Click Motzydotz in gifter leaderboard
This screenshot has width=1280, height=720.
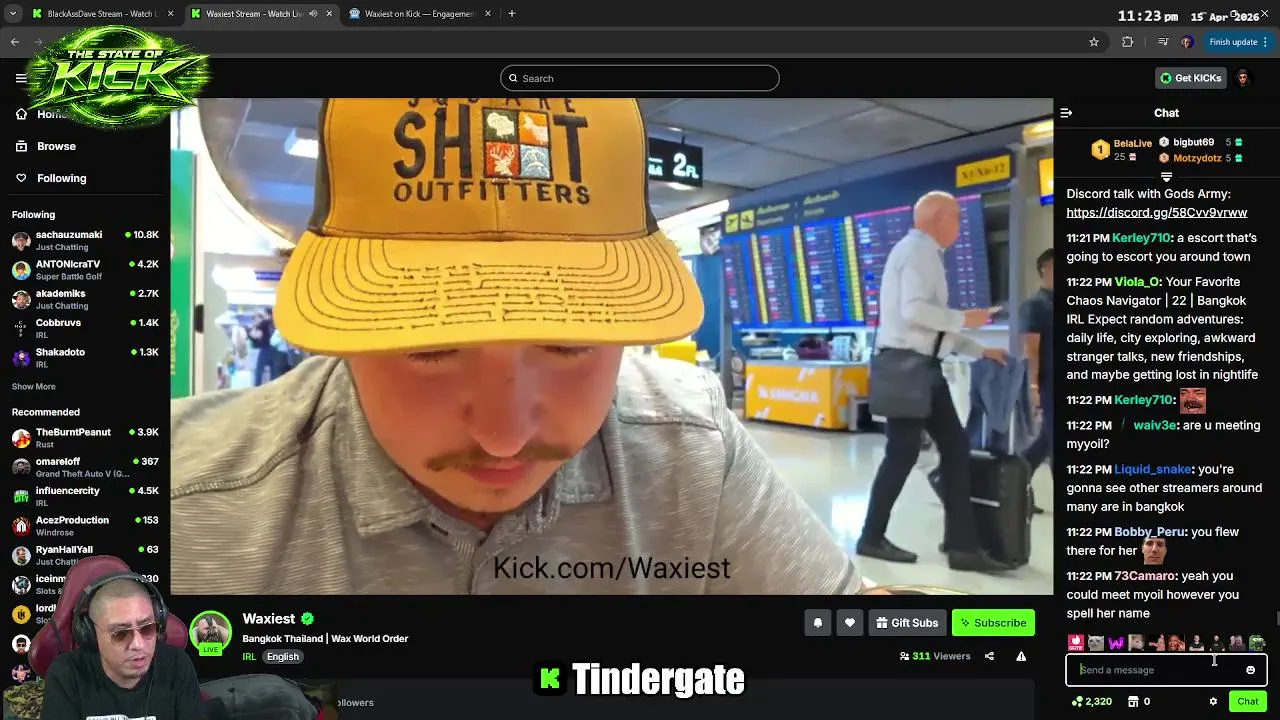[x=1198, y=158]
